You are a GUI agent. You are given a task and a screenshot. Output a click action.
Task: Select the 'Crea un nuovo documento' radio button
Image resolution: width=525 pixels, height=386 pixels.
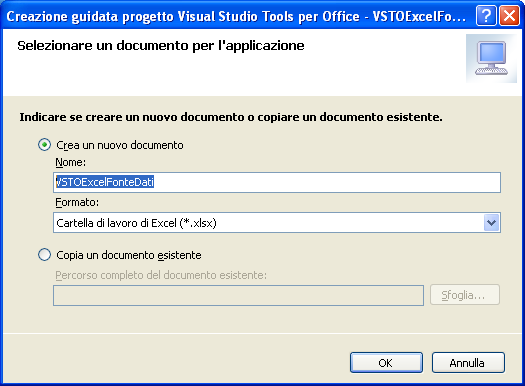[x=44, y=145]
